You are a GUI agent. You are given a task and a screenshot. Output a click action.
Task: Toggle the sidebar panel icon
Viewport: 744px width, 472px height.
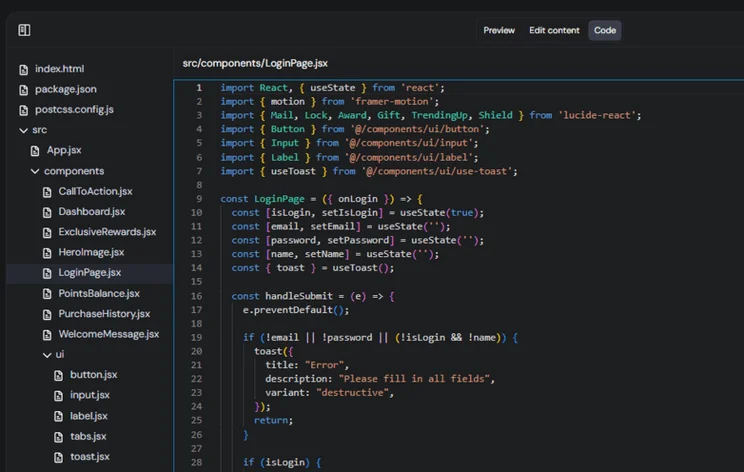(x=24, y=30)
